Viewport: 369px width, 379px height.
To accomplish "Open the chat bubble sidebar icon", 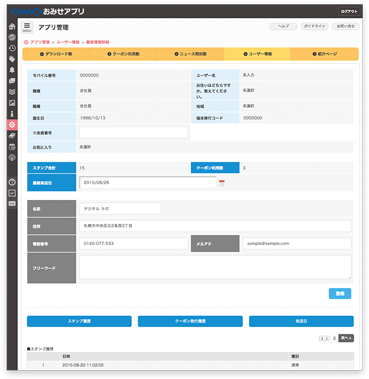I will [x=12, y=81].
